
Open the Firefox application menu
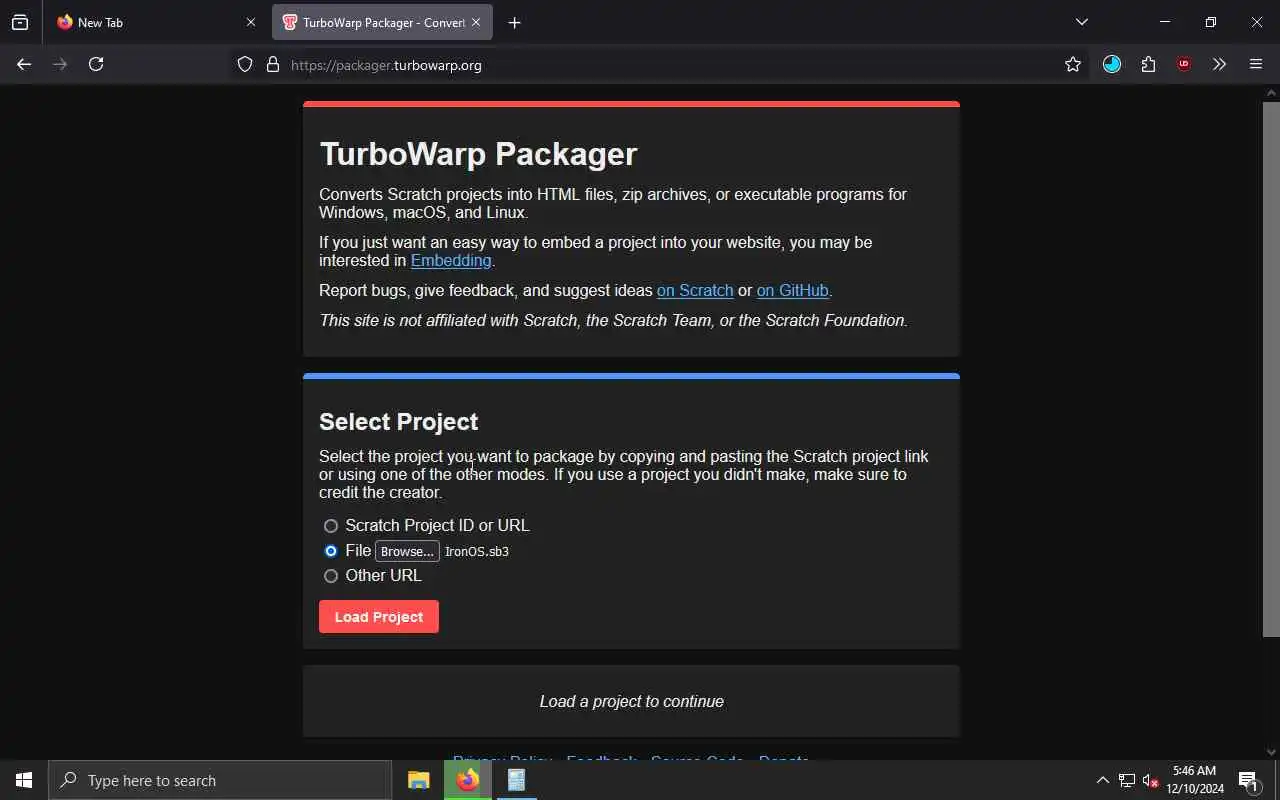1256,64
